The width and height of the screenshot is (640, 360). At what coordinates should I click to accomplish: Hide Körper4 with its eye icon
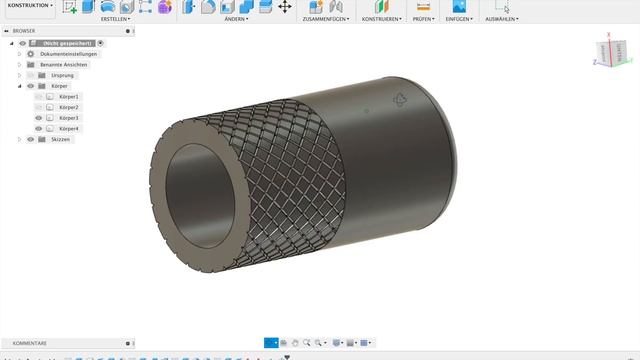point(38,129)
